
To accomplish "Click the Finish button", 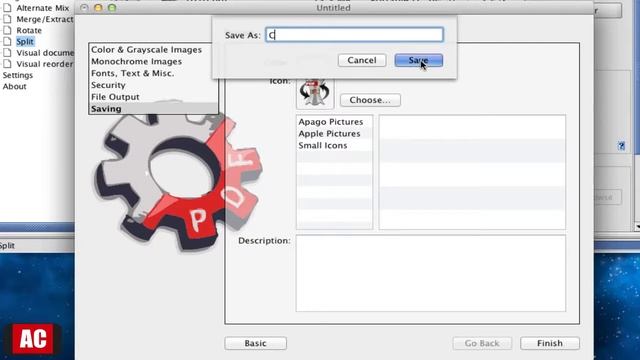I will 549,343.
